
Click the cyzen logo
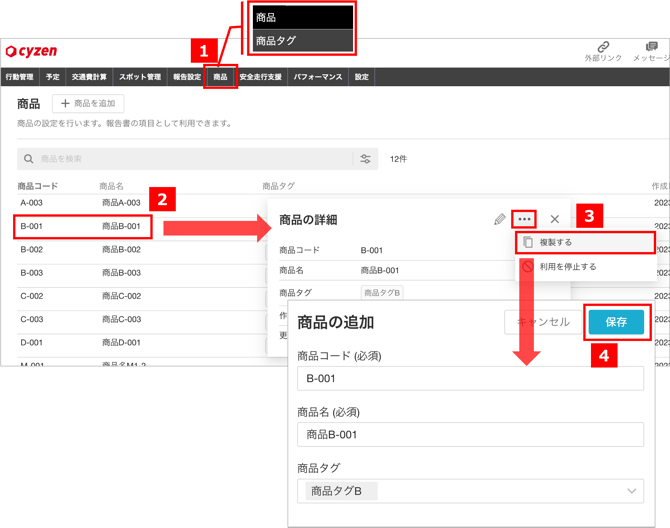click(x=32, y=51)
